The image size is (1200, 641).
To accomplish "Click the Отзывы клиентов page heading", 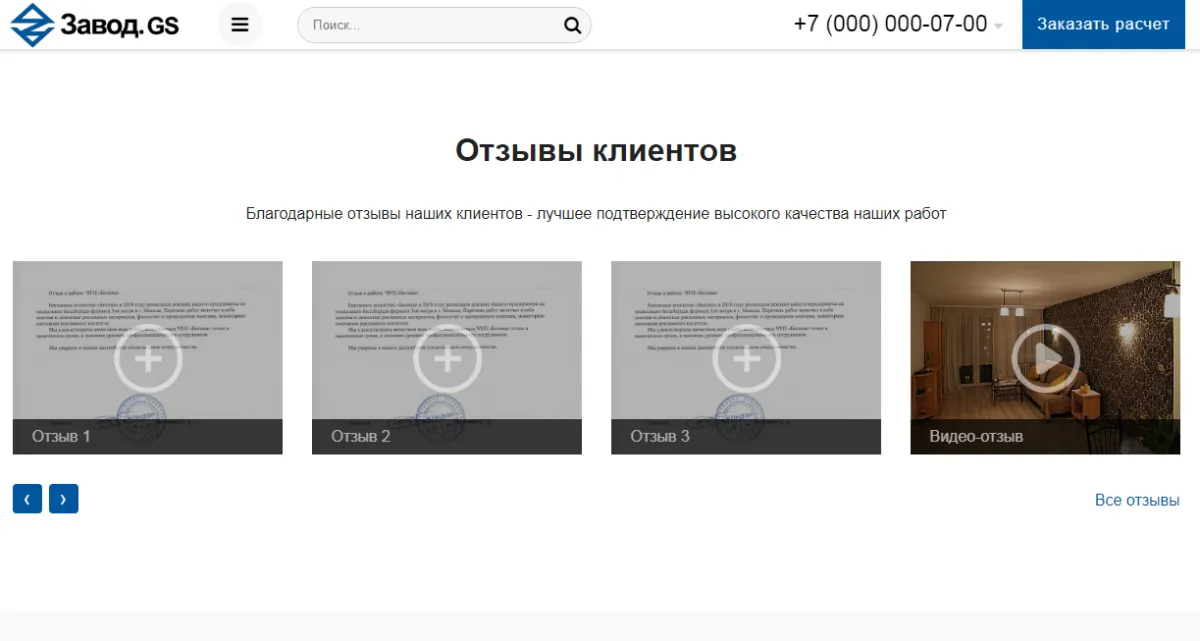I will (597, 150).
